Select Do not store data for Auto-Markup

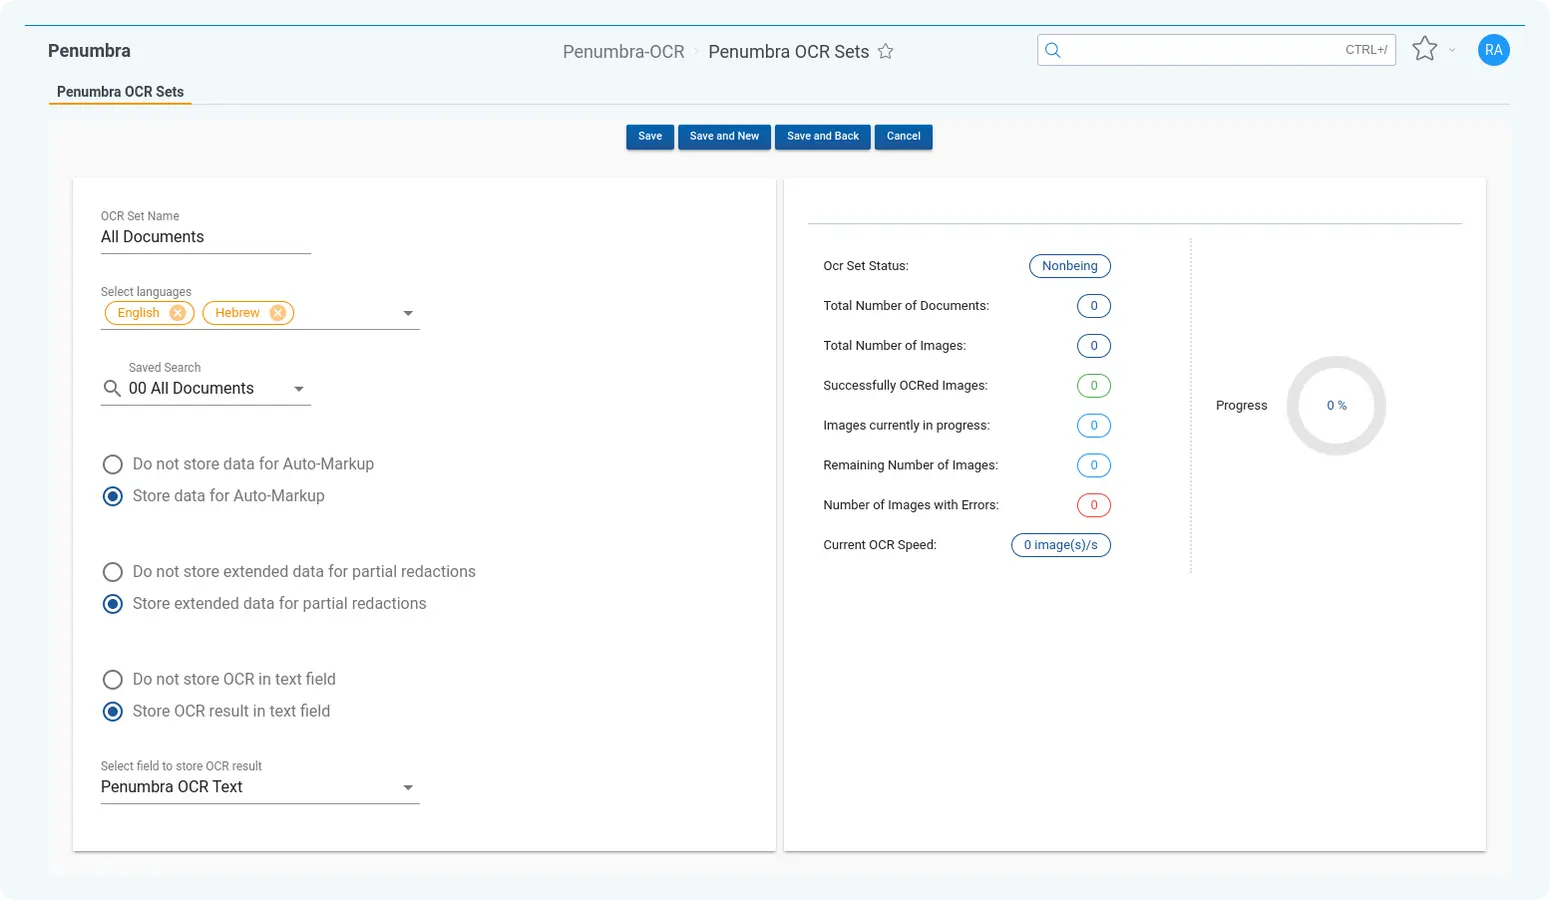point(113,464)
